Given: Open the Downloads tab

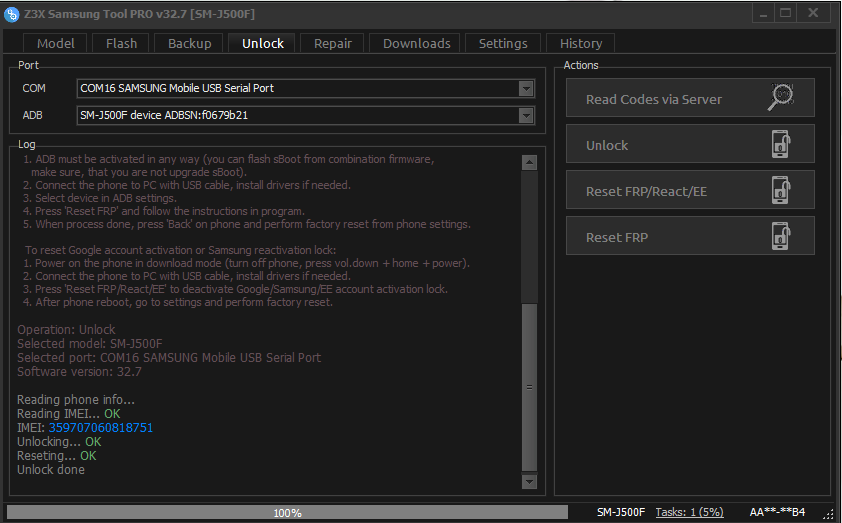Looking at the screenshot, I should [x=417, y=43].
